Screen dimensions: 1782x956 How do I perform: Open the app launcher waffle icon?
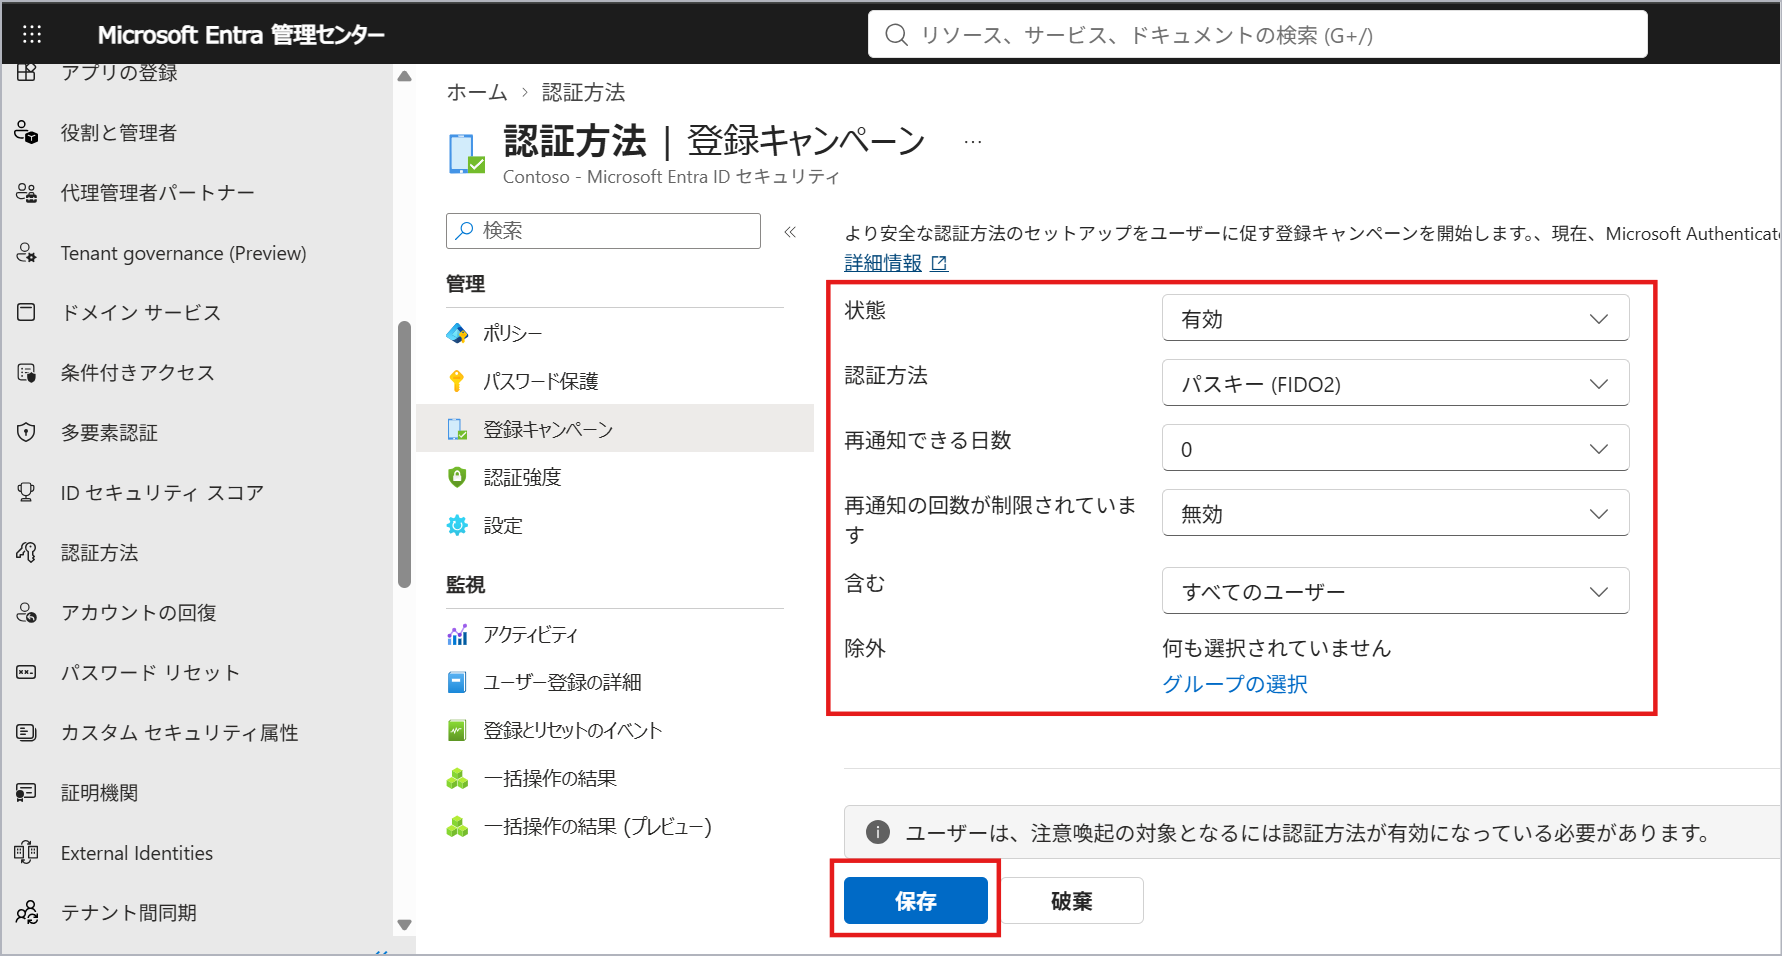pos(32,35)
